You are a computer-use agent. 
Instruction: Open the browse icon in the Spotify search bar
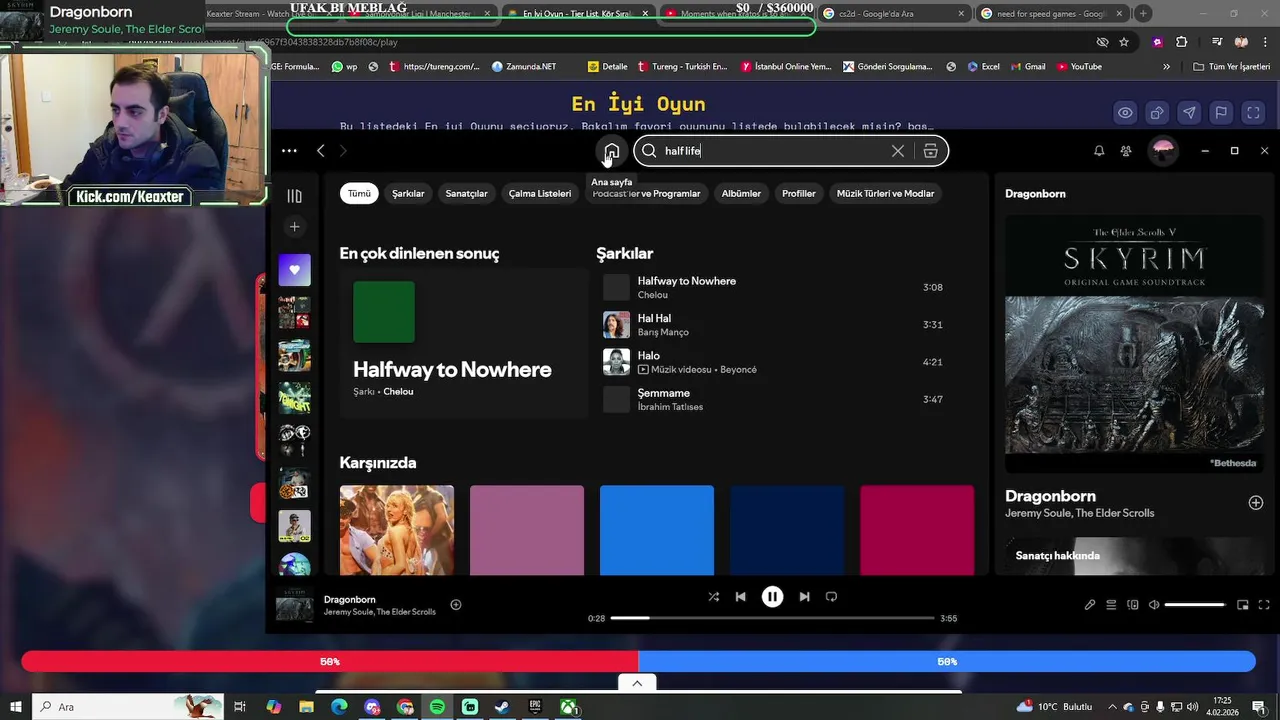(x=930, y=151)
